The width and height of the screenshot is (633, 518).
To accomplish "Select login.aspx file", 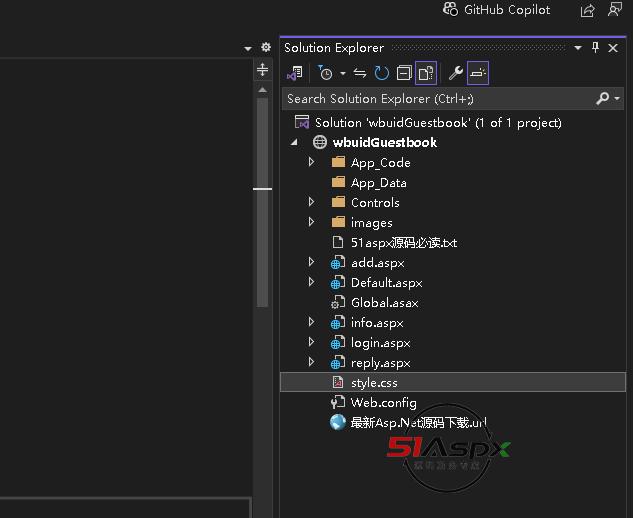I will click(380, 343).
